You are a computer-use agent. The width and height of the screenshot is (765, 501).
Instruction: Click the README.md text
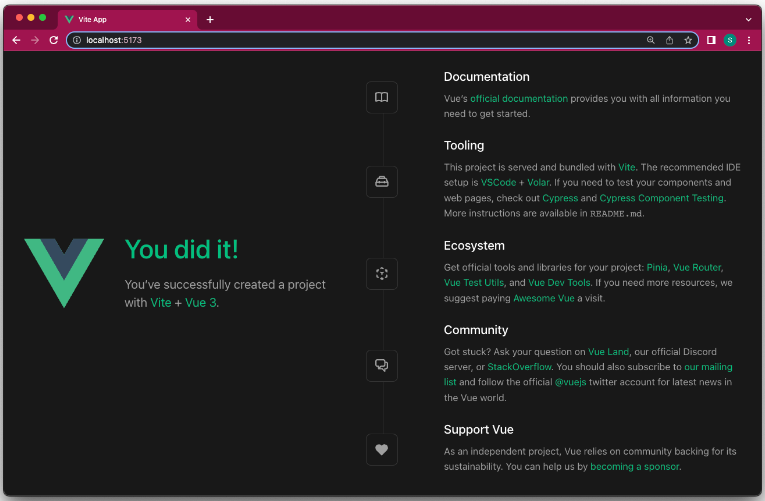point(616,214)
